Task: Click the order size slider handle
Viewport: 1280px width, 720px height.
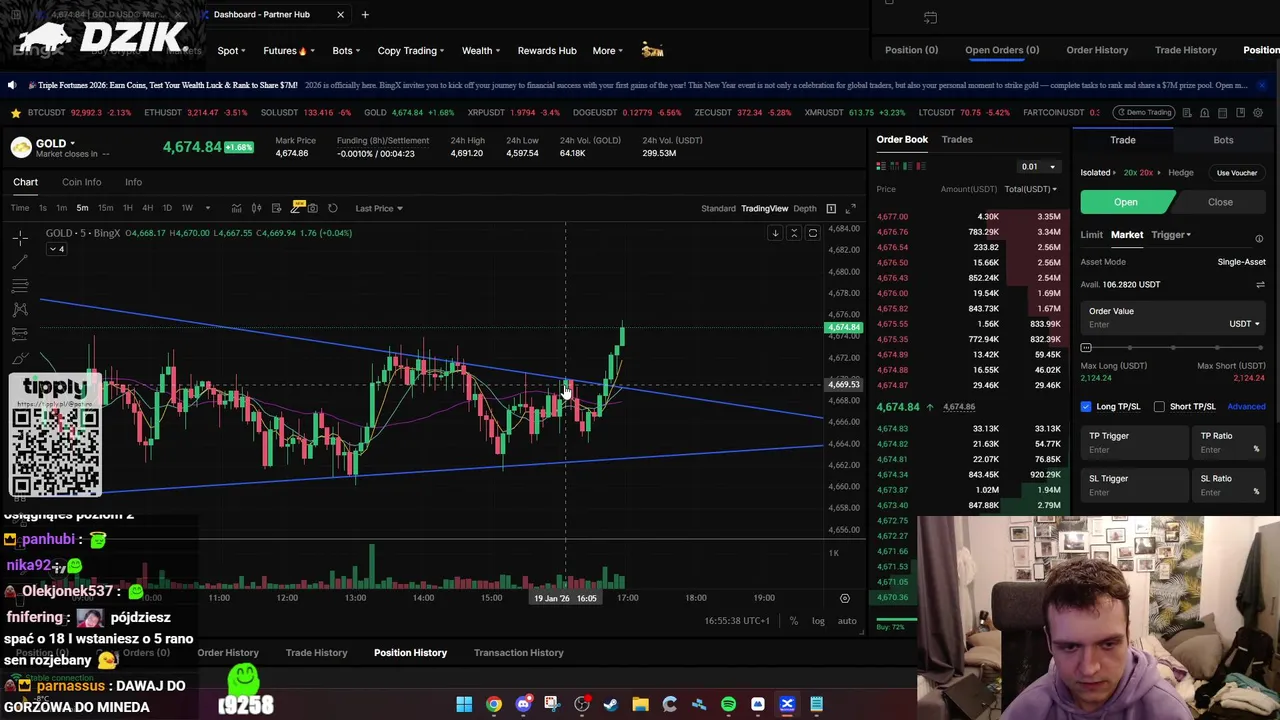Action: tap(1086, 348)
